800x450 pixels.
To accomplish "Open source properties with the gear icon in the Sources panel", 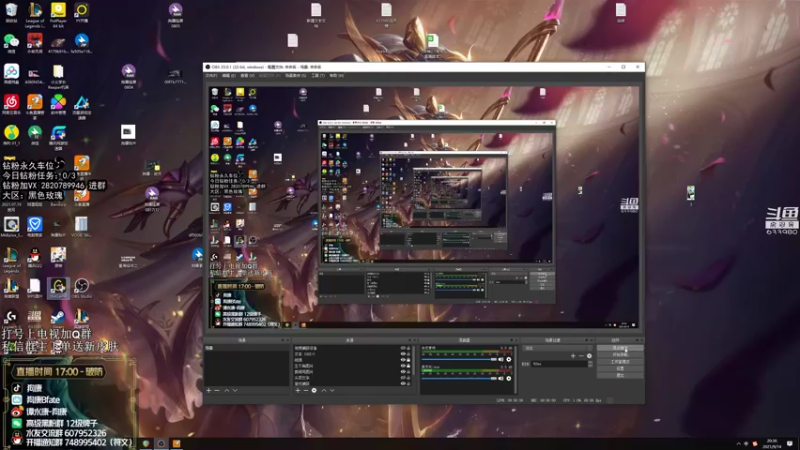I will [x=314, y=390].
